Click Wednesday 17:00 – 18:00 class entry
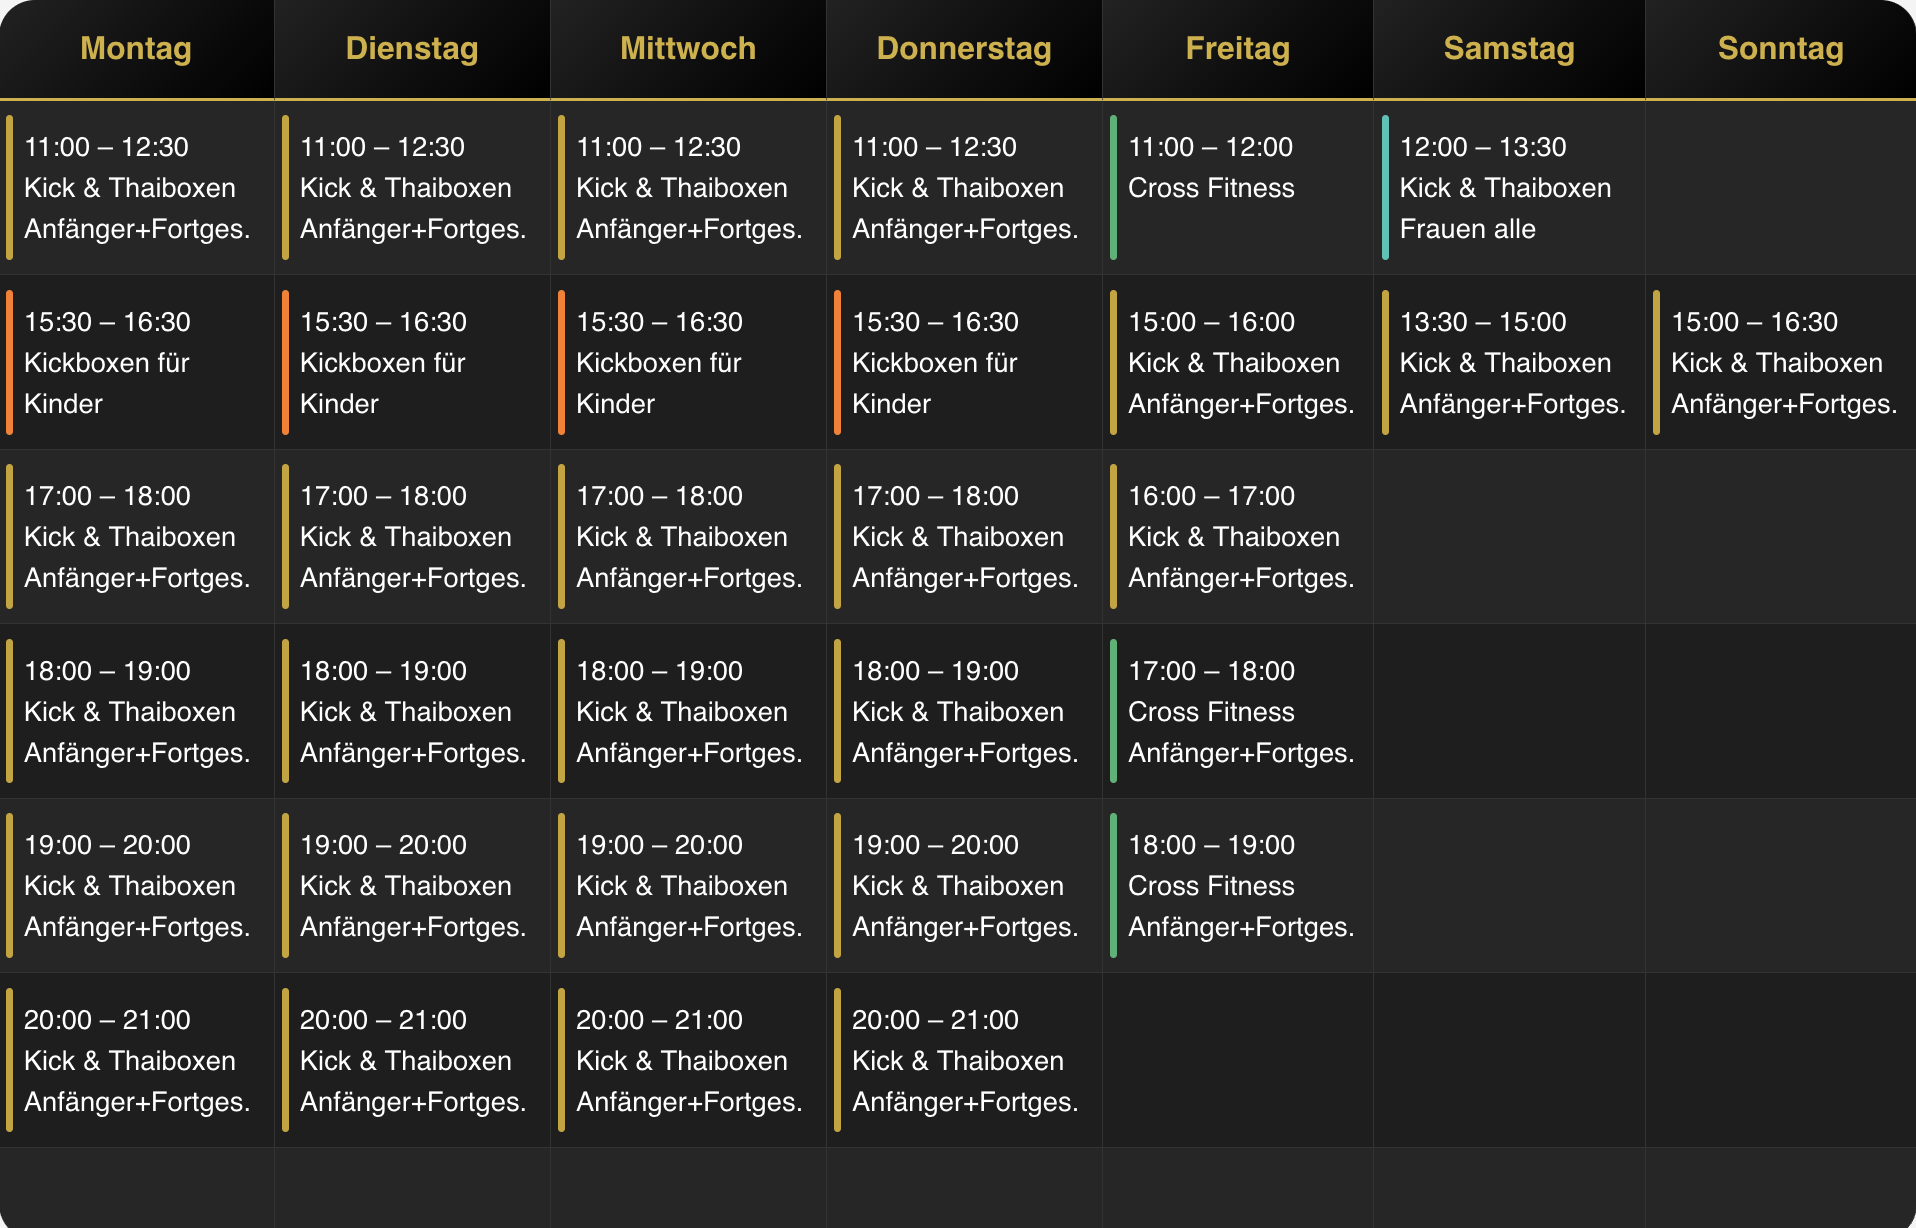 (688, 536)
